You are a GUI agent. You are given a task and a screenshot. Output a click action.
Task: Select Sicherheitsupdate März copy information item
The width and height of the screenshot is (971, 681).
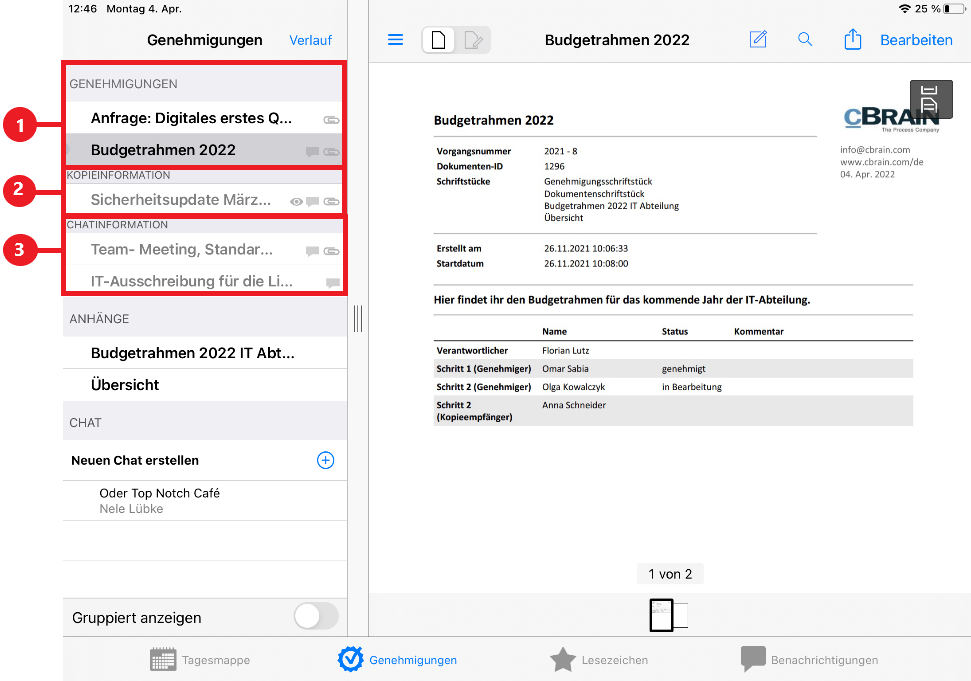pyautogui.click(x=181, y=200)
